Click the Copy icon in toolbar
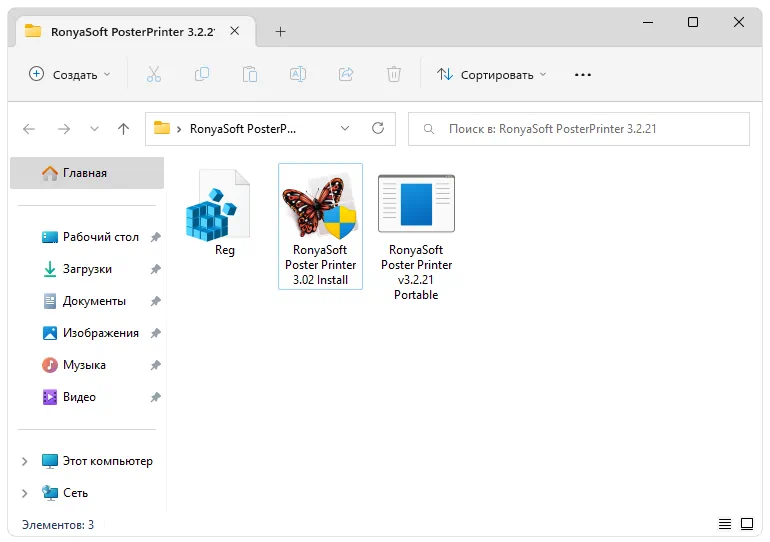 (202, 75)
